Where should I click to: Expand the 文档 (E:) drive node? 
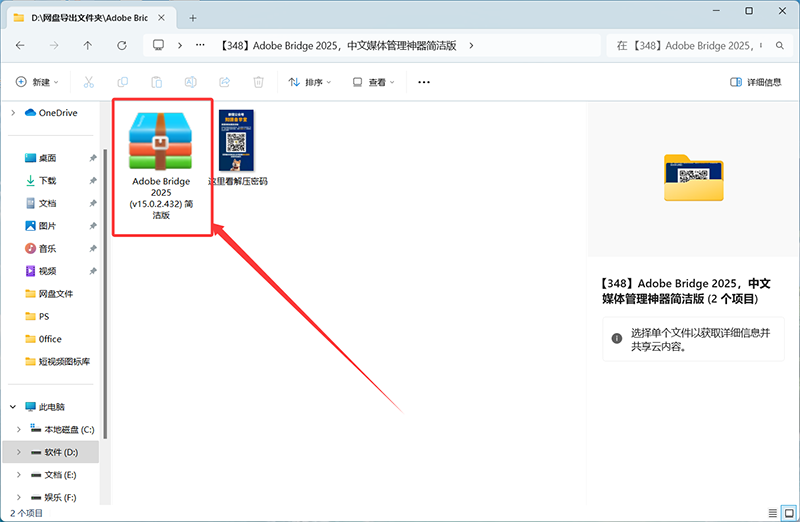(19, 475)
